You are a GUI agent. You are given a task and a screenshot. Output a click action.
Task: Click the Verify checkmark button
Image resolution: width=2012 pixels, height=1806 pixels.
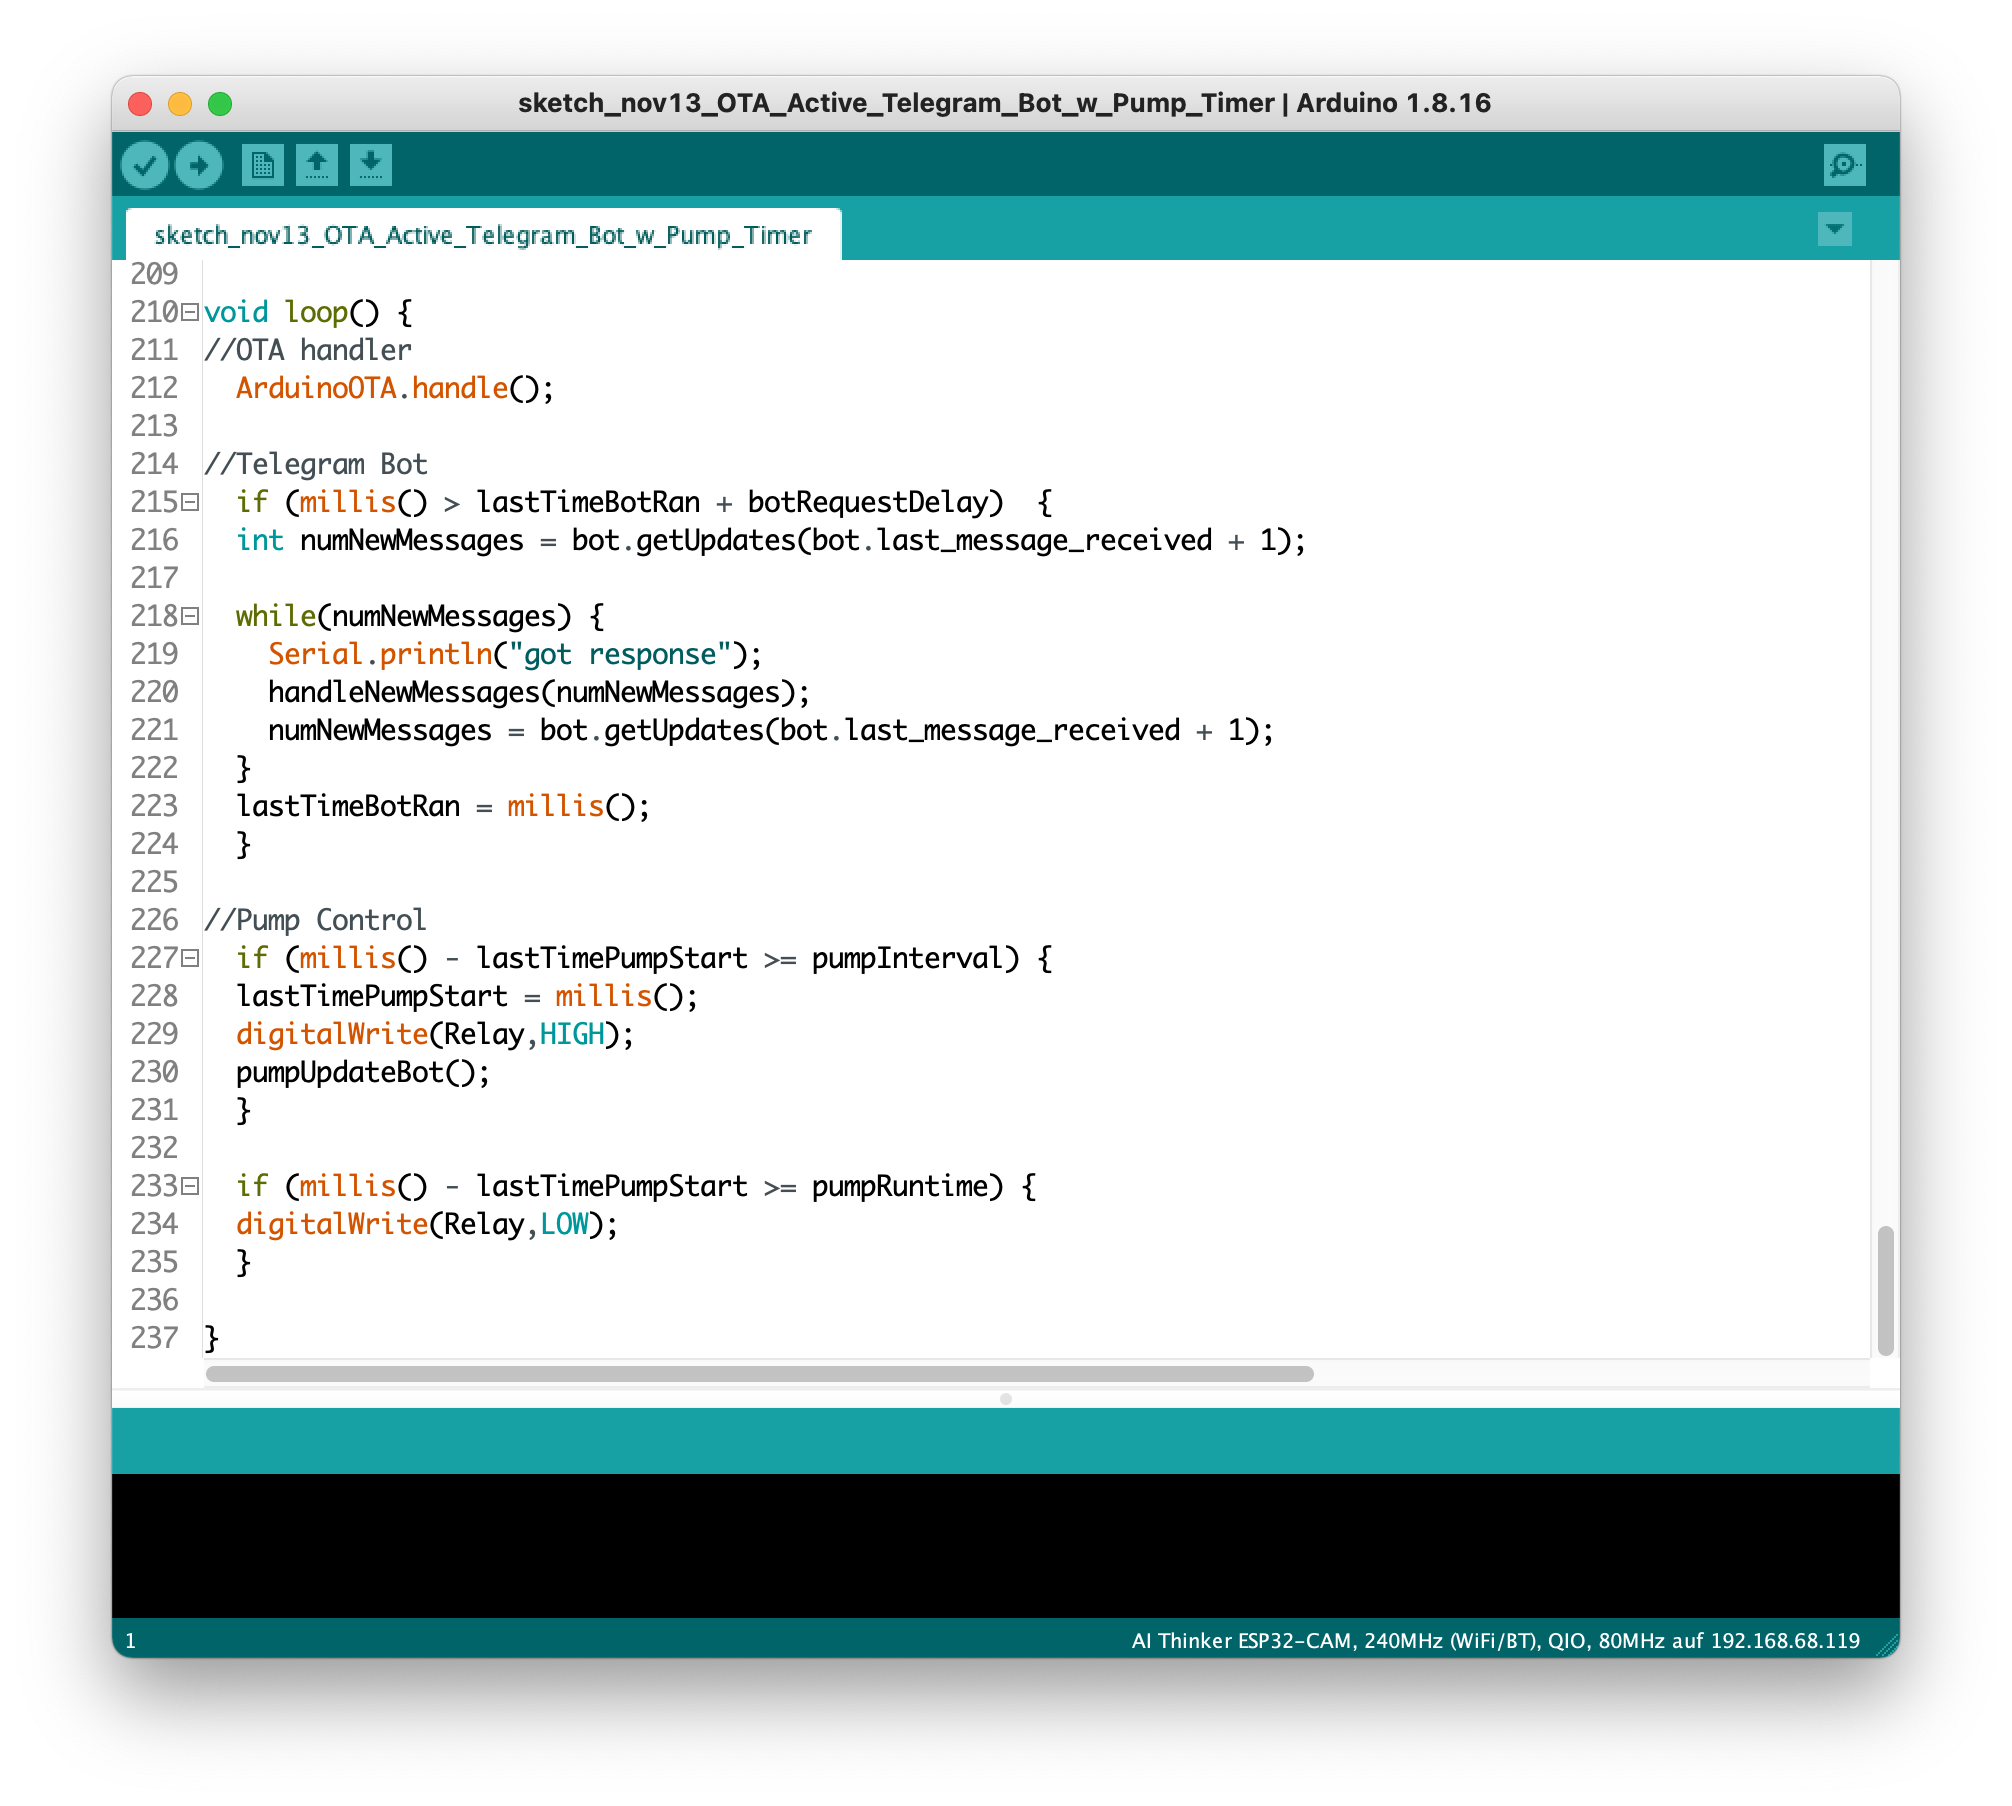(x=145, y=165)
